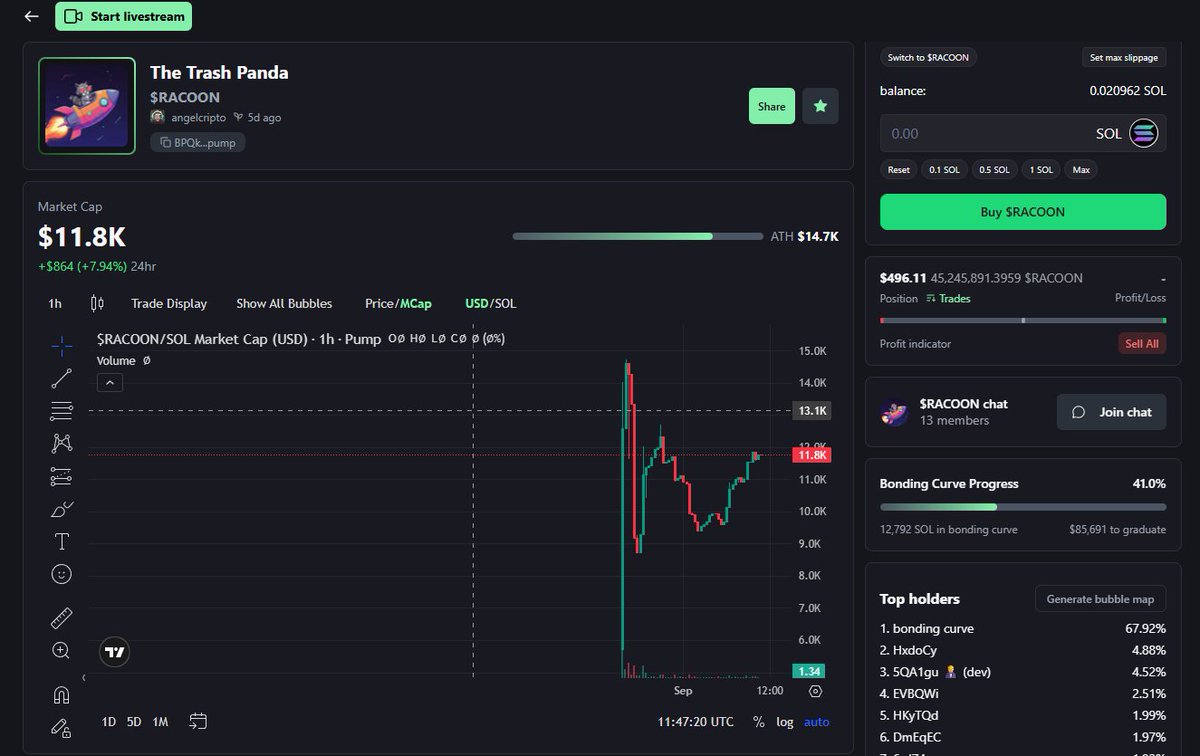The width and height of the screenshot is (1200, 756).
Task: Toggle percent scale on chart
Action: (x=759, y=722)
